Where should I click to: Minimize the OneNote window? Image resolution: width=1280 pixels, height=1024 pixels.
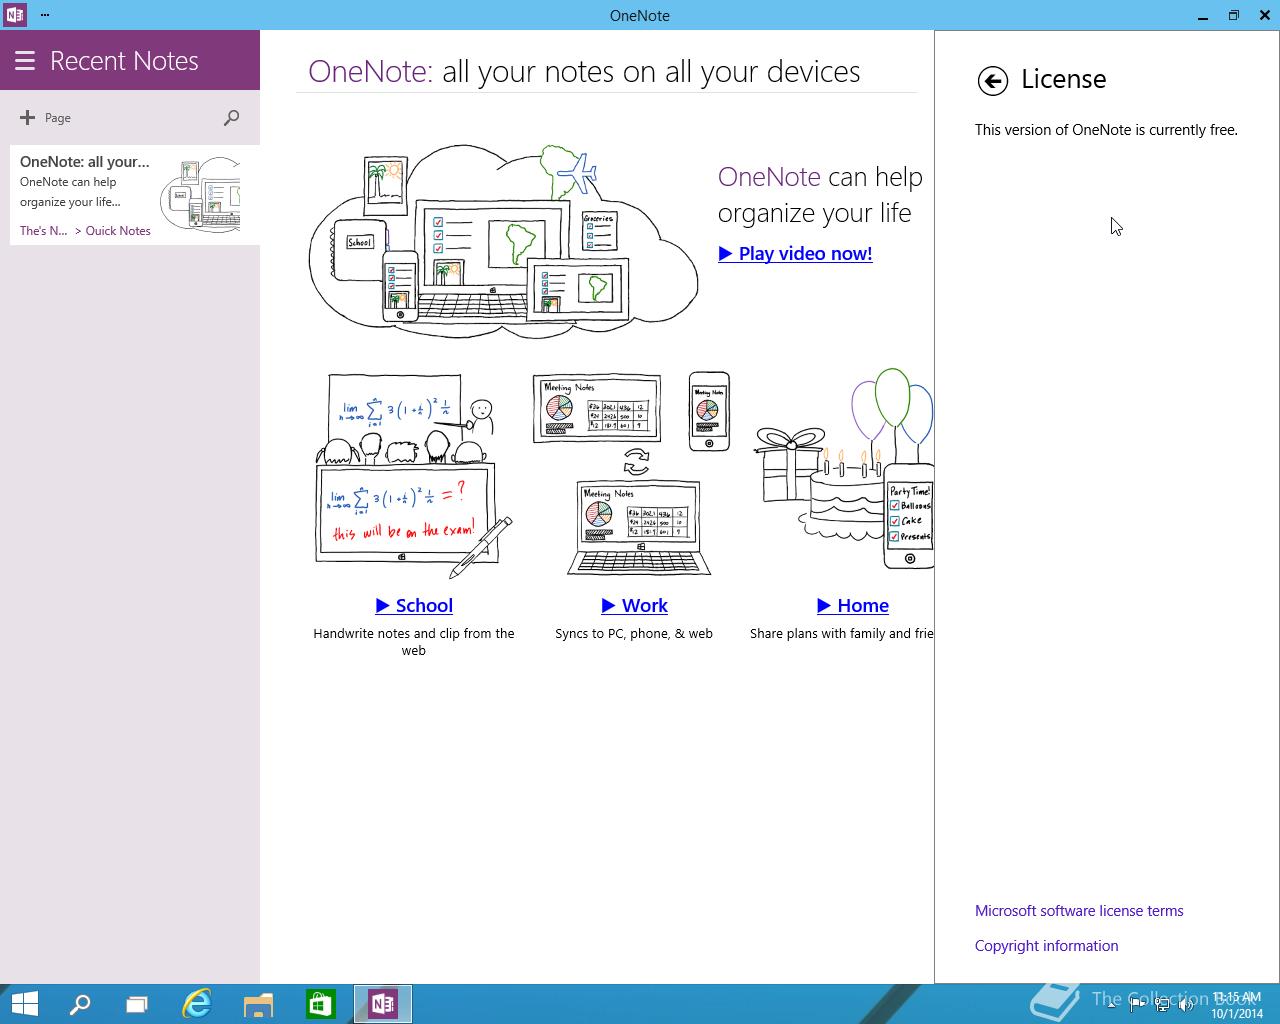(1202, 15)
